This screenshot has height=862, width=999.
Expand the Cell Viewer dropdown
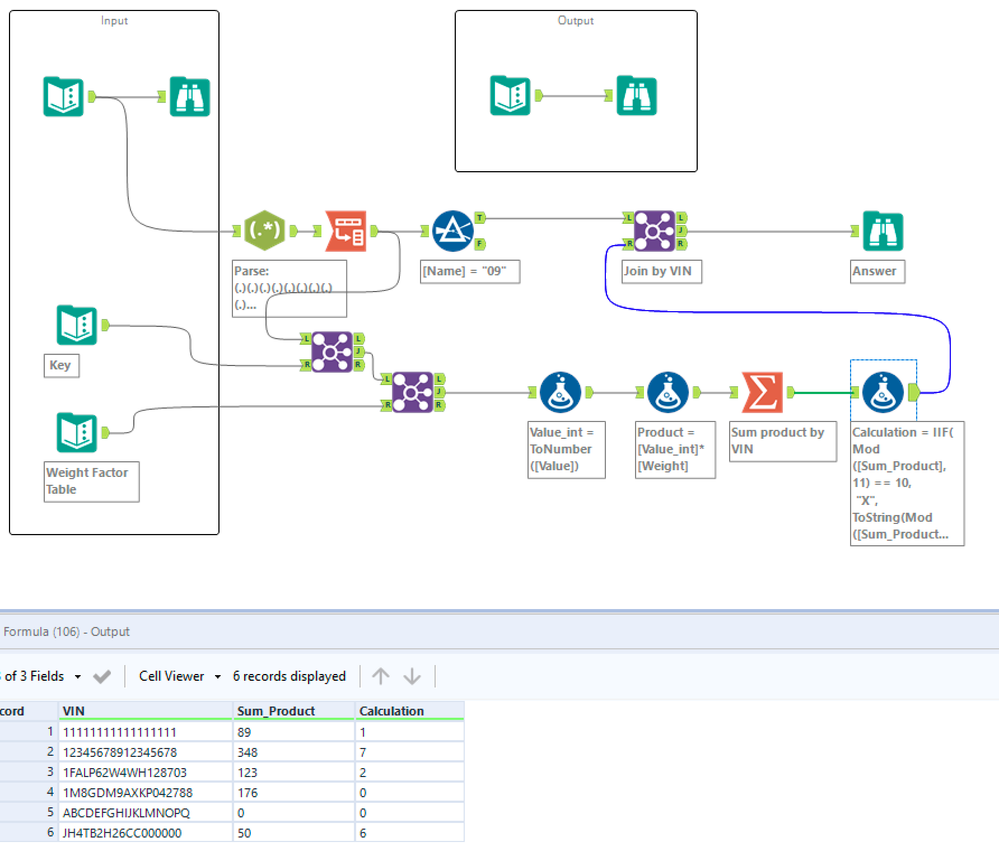pos(218,677)
